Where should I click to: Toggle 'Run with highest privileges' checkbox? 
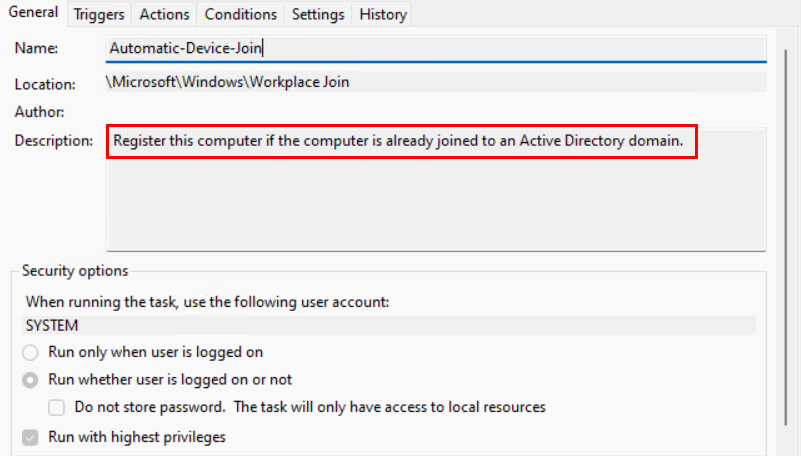pyautogui.click(x=31, y=437)
